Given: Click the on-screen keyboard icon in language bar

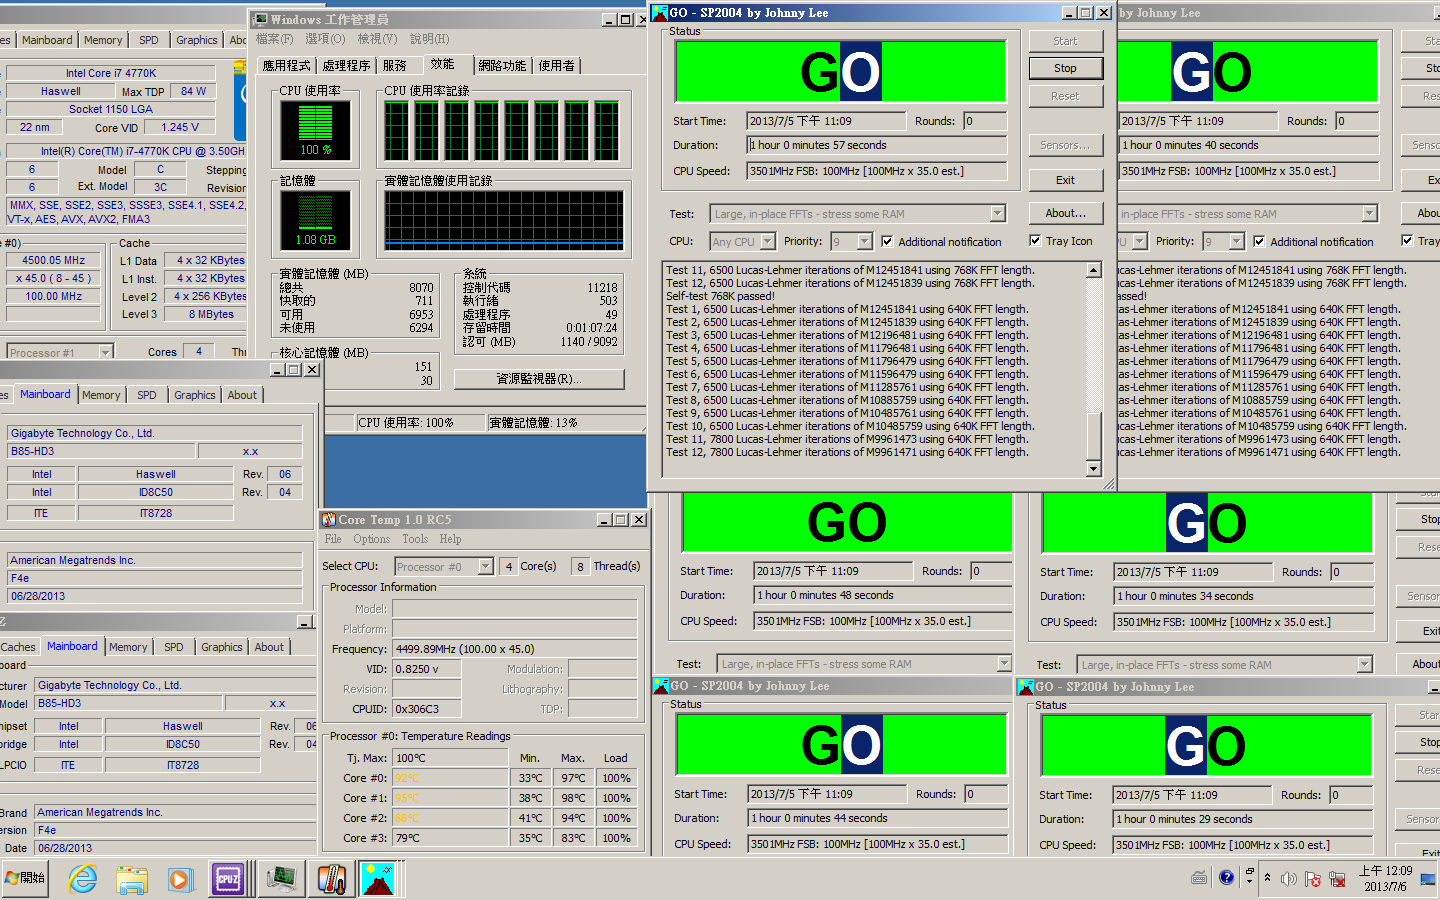Looking at the screenshot, I should tap(1199, 878).
